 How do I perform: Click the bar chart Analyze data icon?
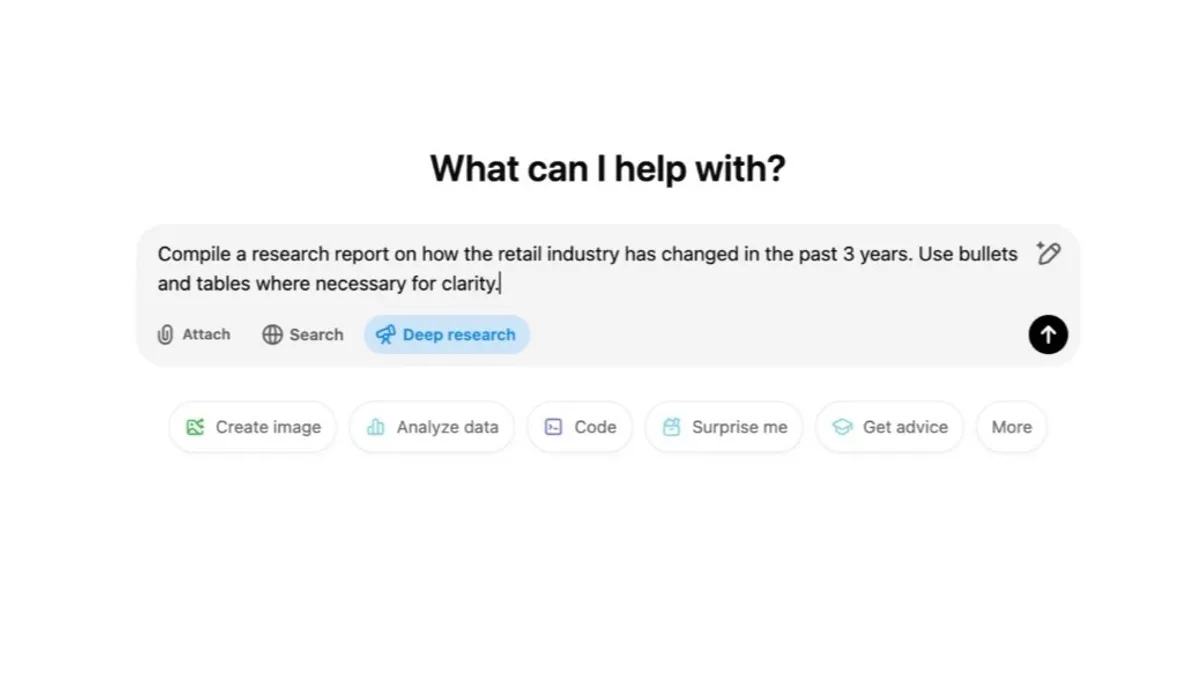pos(376,427)
